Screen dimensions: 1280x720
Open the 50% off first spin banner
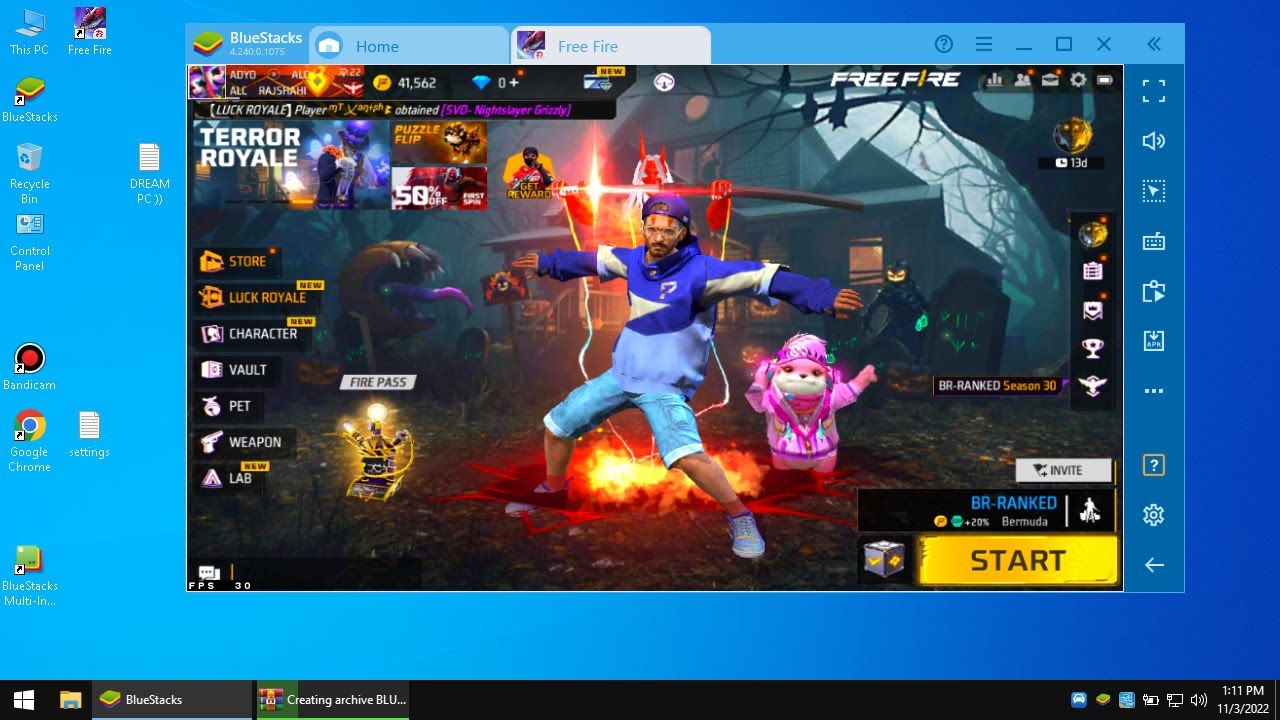pyautogui.click(x=439, y=187)
